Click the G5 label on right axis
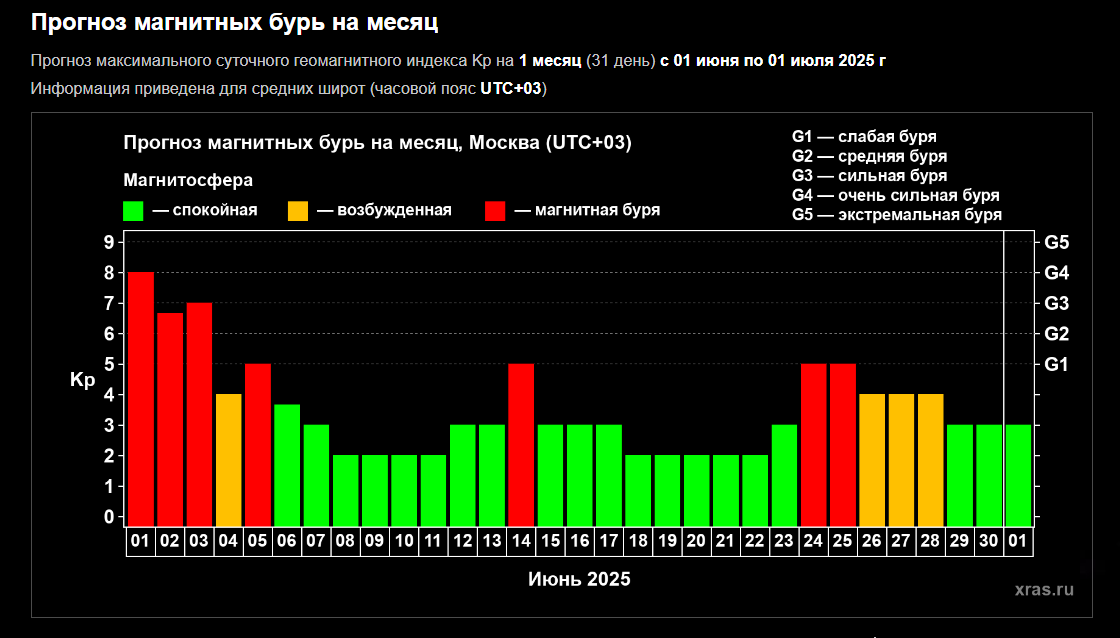The image size is (1120, 638). pyautogui.click(x=1056, y=242)
